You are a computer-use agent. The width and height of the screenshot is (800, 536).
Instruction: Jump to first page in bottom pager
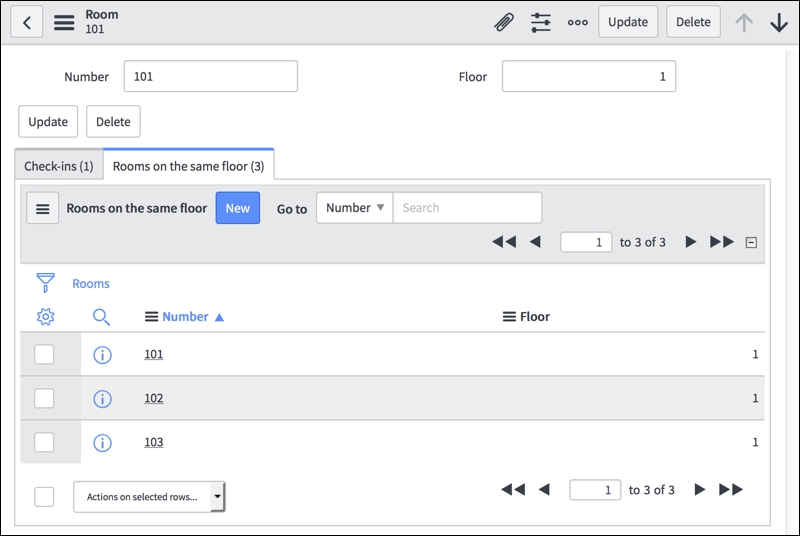point(513,490)
